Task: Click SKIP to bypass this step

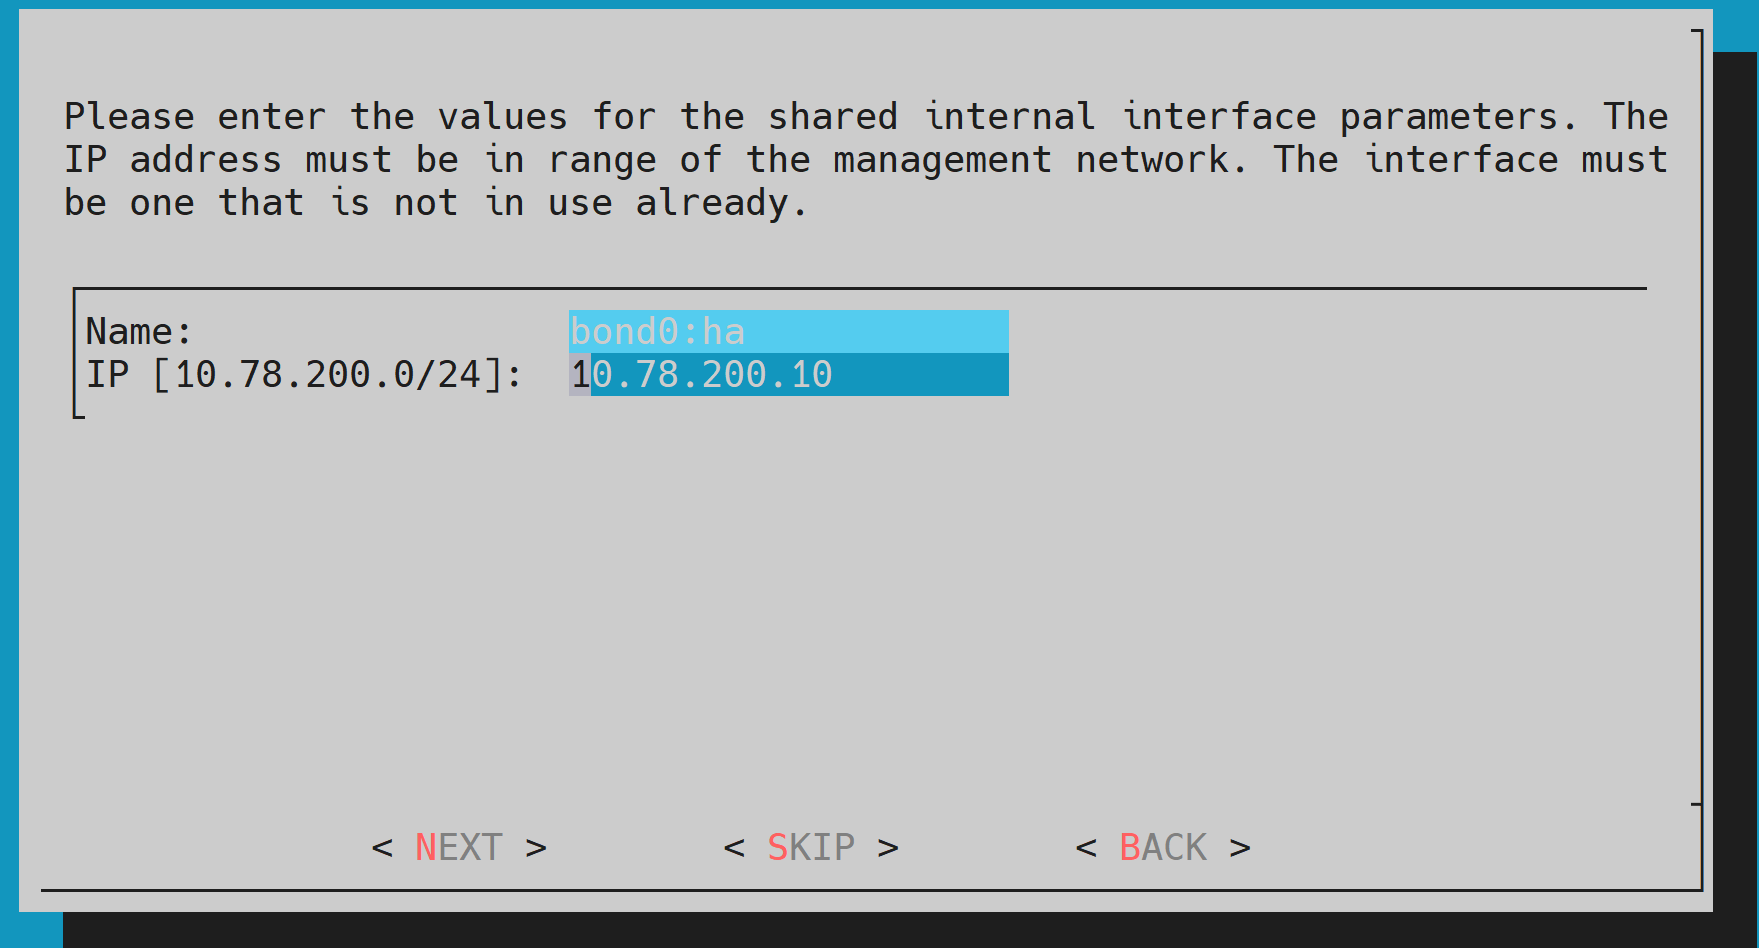Action: pos(812,846)
